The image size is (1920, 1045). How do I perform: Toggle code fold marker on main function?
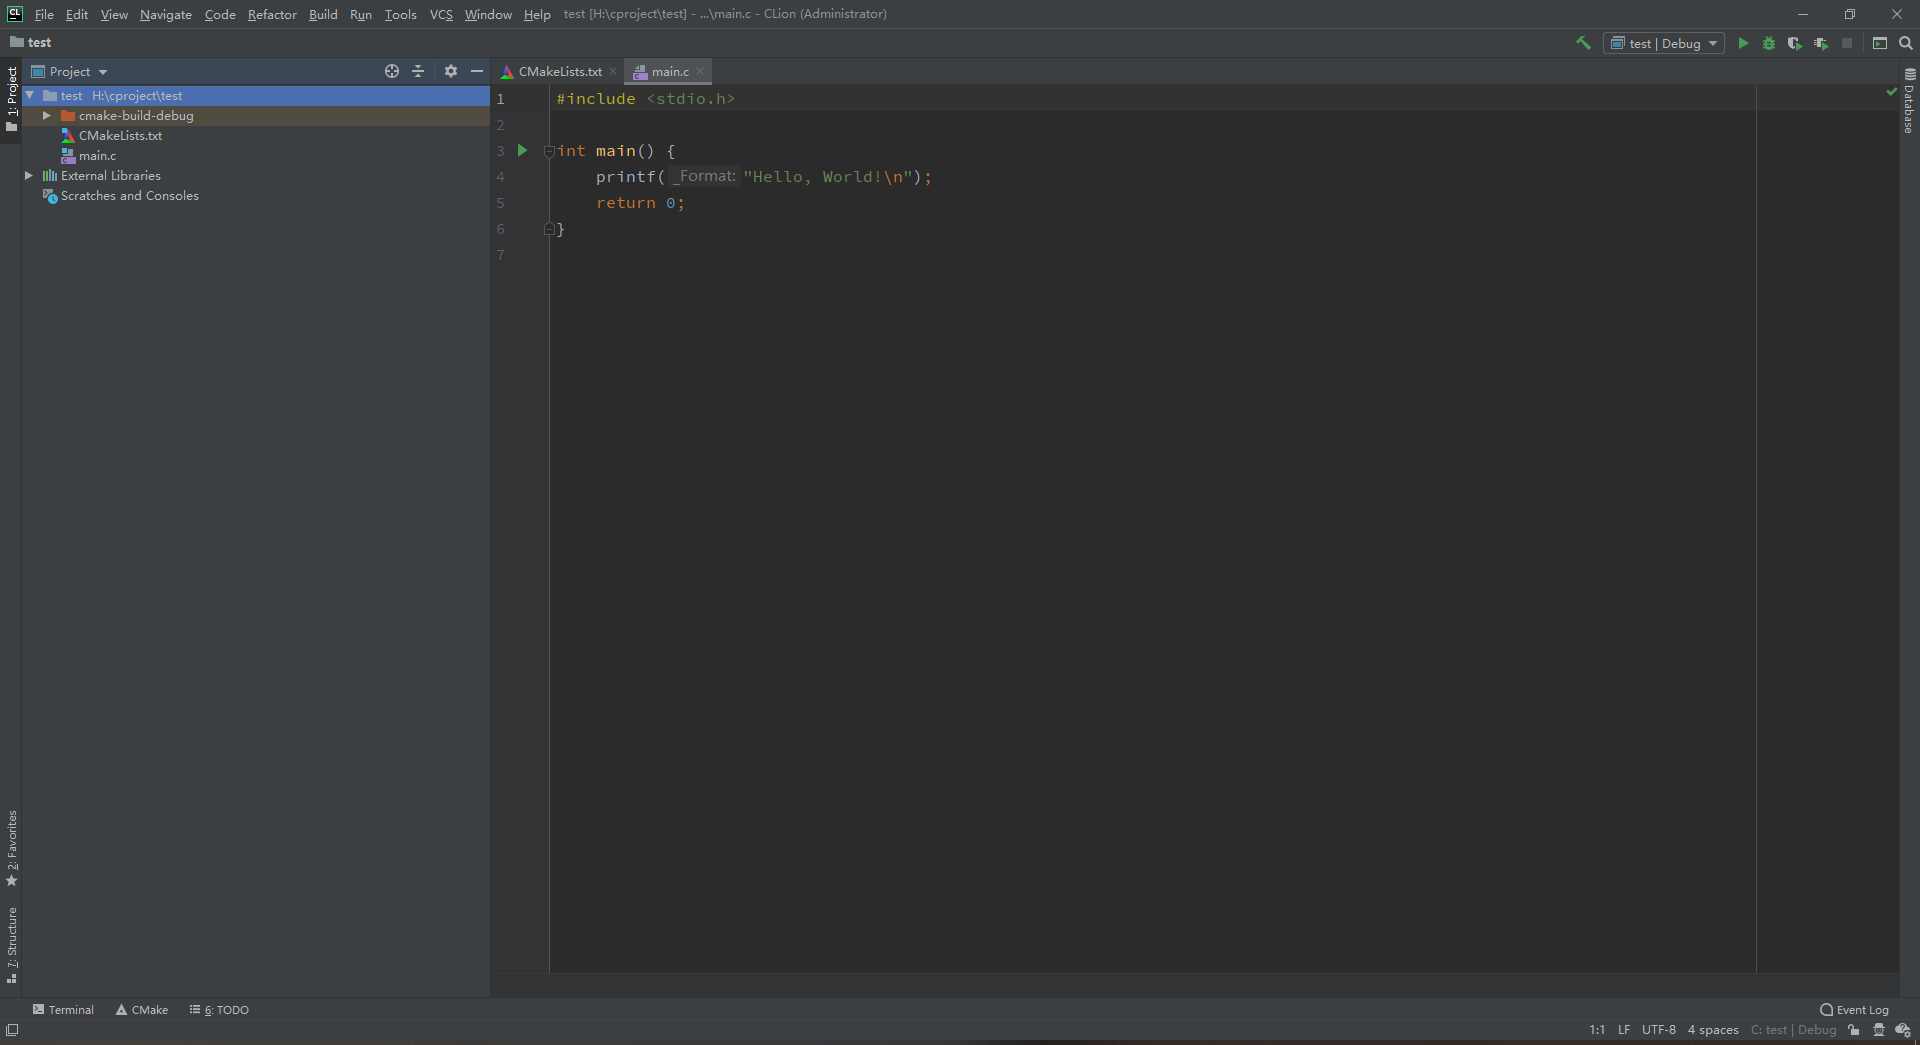click(x=549, y=152)
